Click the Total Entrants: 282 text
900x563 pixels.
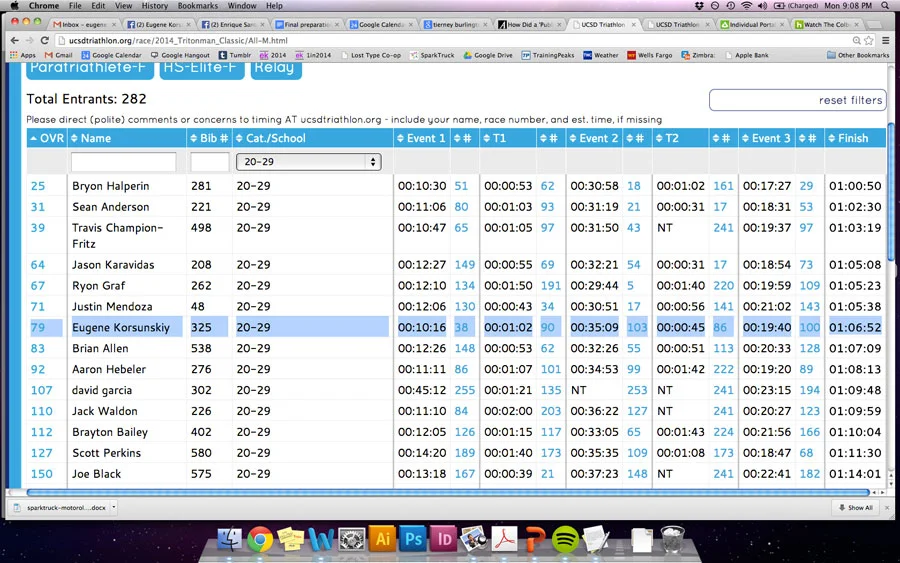click(86, 99)
